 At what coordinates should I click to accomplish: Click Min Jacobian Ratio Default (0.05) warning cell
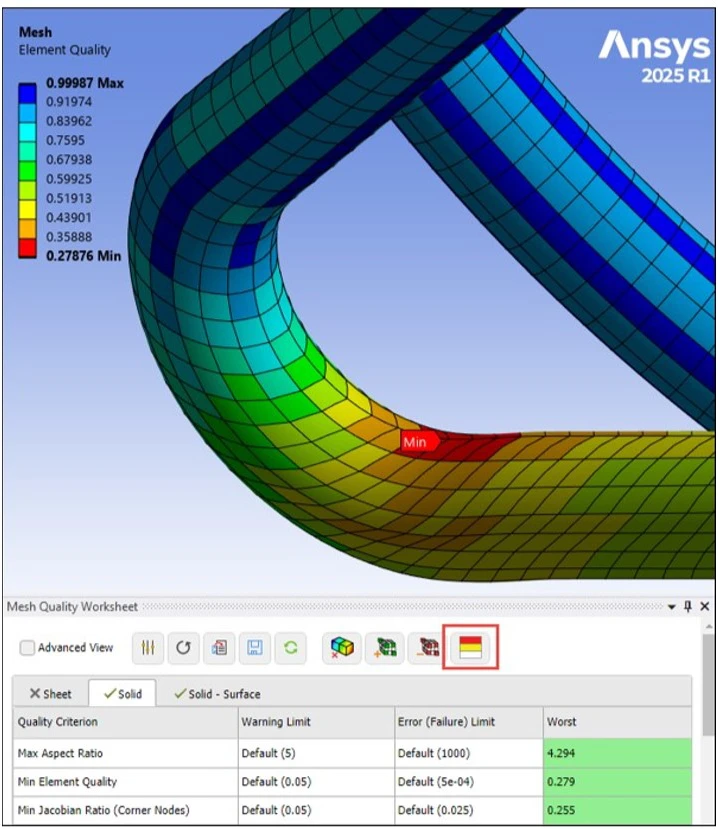tap(316, 810)
